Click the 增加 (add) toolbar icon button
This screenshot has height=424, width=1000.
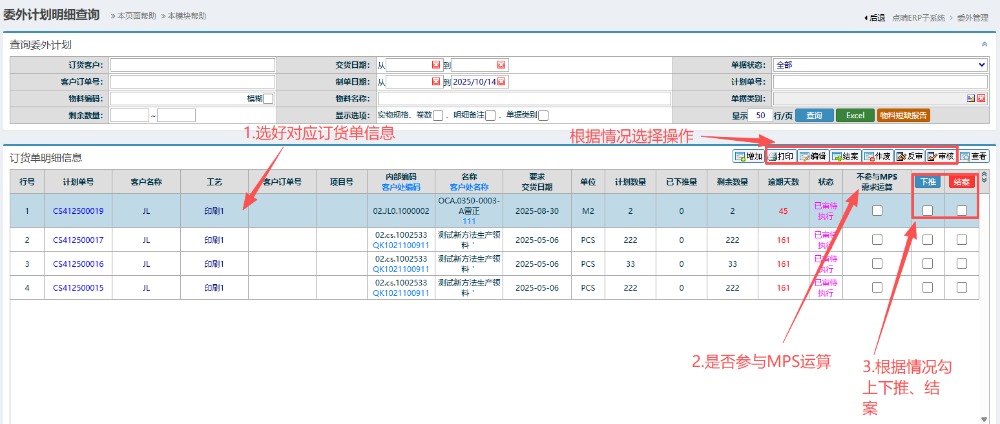pyautogui.click(x=747, y=157)
